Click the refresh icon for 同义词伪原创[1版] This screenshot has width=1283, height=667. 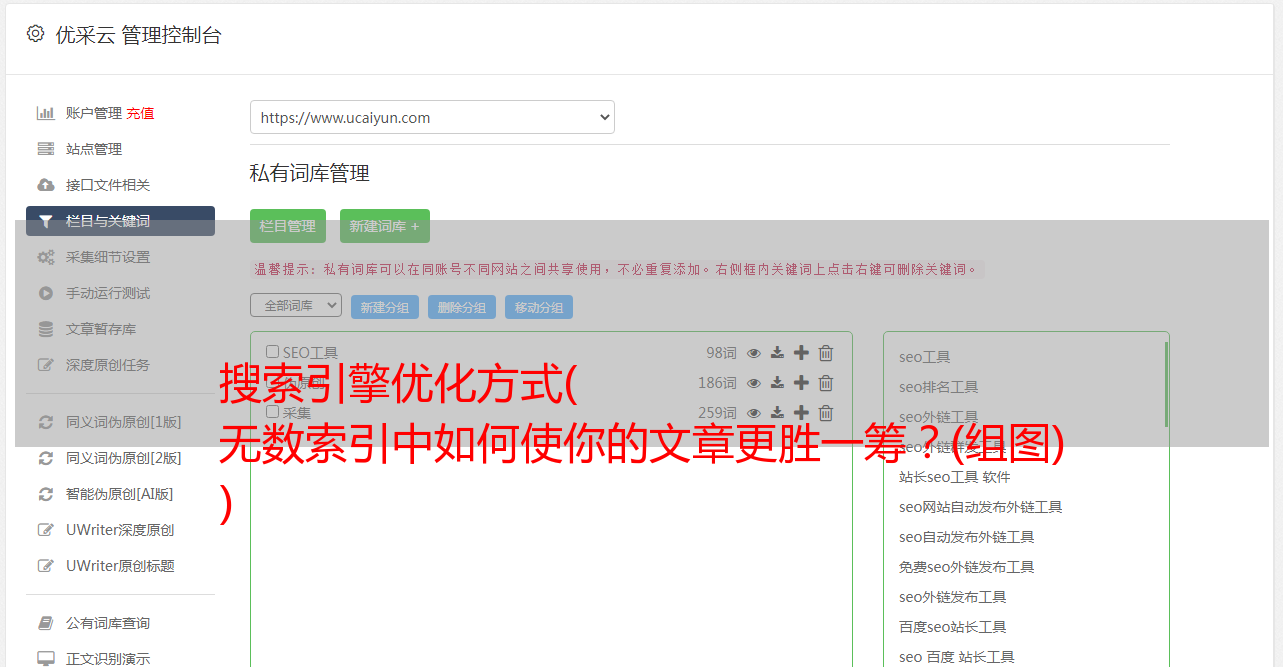click(45, 422)
